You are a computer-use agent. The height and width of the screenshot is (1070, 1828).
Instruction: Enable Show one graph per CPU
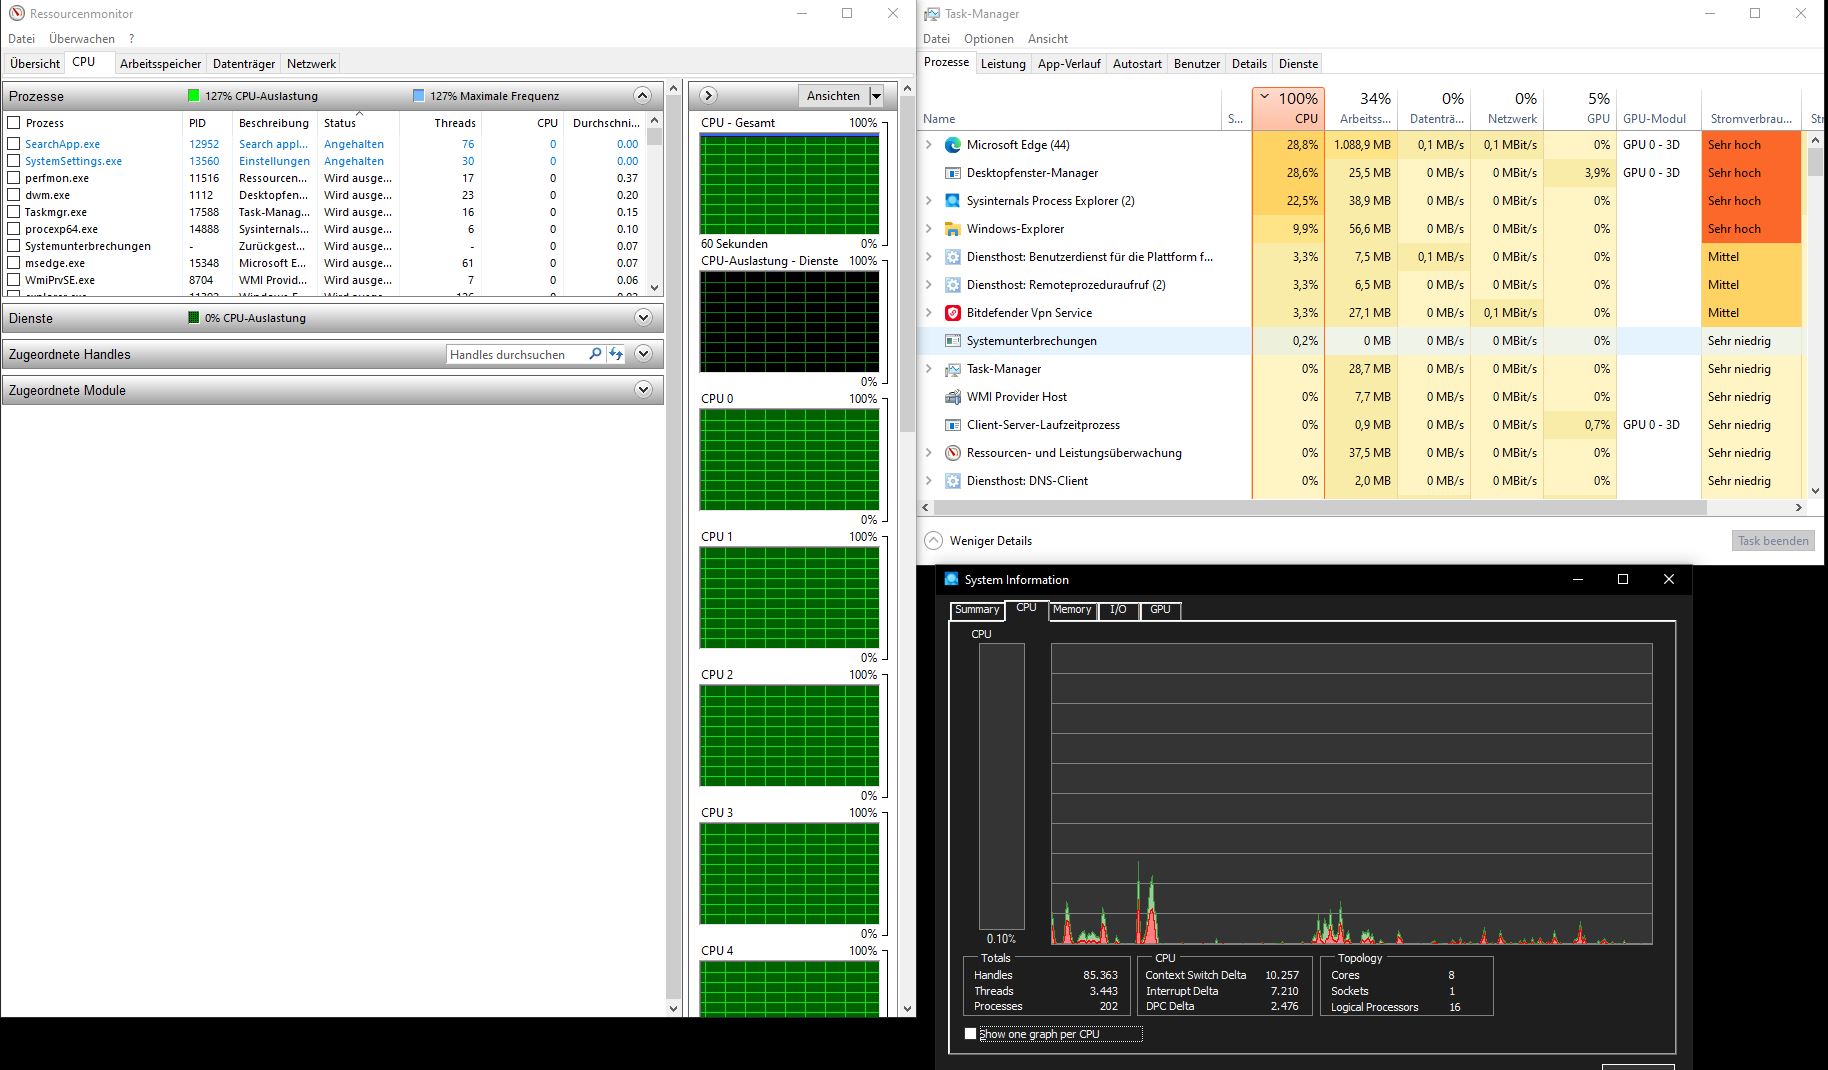970,1034
